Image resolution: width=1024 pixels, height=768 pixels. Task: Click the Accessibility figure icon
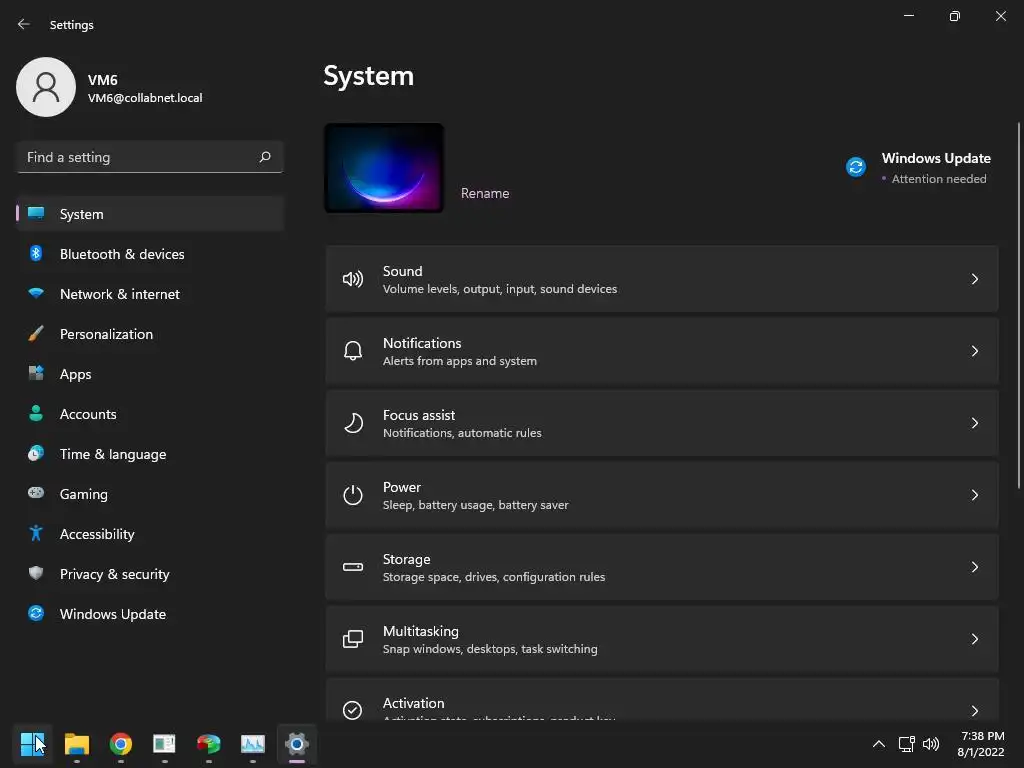click(x=36, y=534)
